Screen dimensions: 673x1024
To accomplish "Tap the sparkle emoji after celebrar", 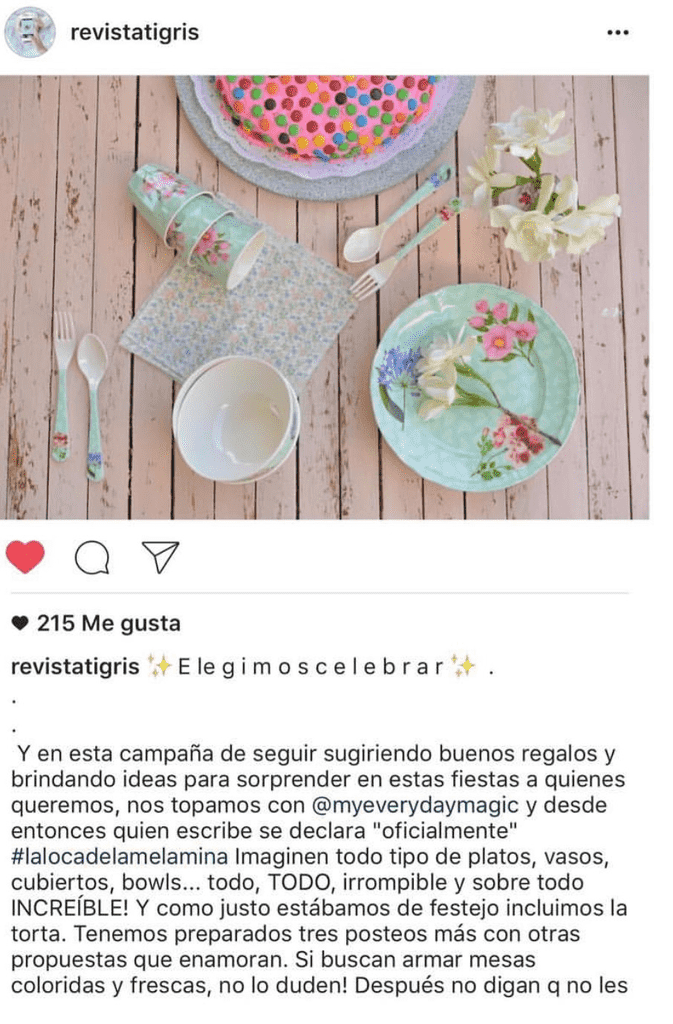I will click(x=465, y=667).
